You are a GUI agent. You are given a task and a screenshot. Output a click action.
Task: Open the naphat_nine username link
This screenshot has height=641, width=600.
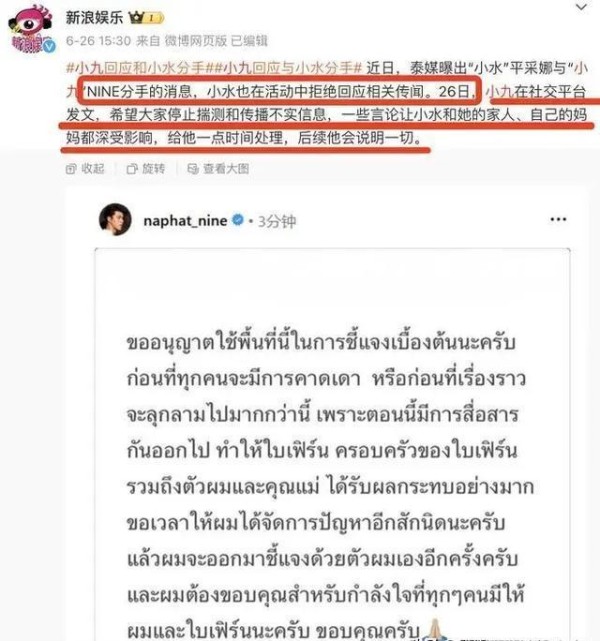[x=185, y=221]
